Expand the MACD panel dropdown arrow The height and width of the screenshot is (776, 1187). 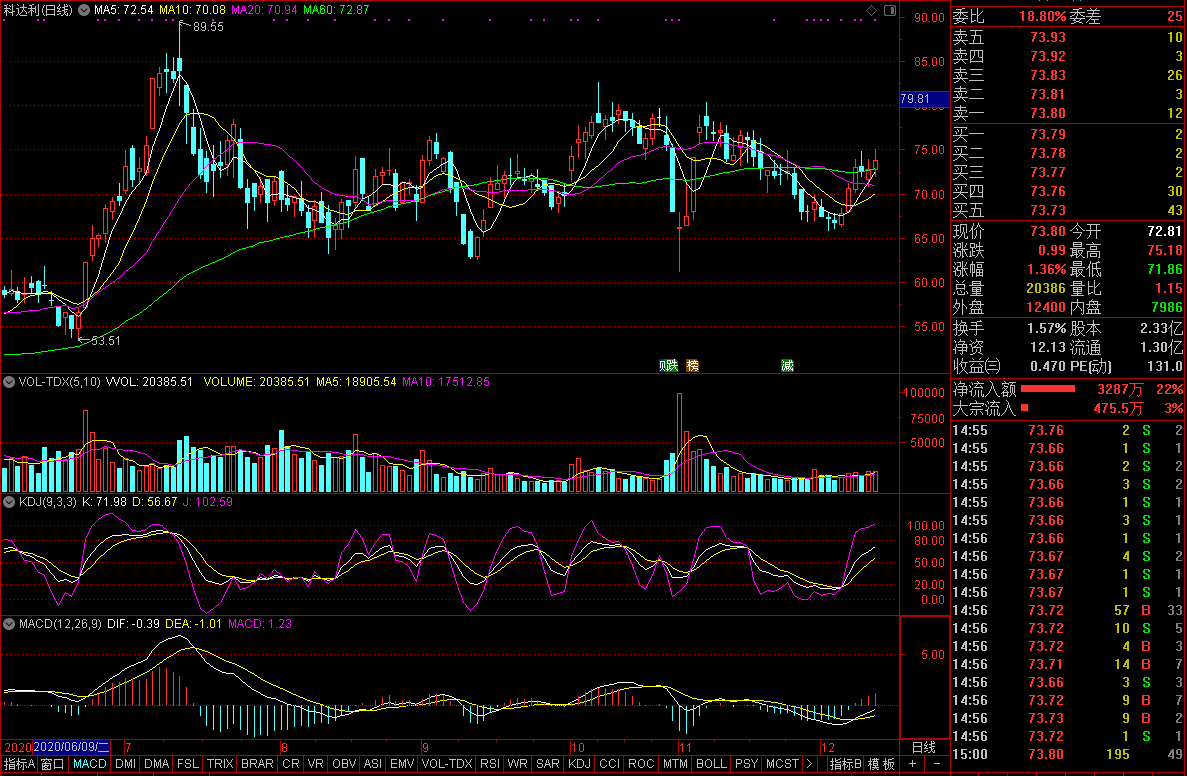point(8,624)
